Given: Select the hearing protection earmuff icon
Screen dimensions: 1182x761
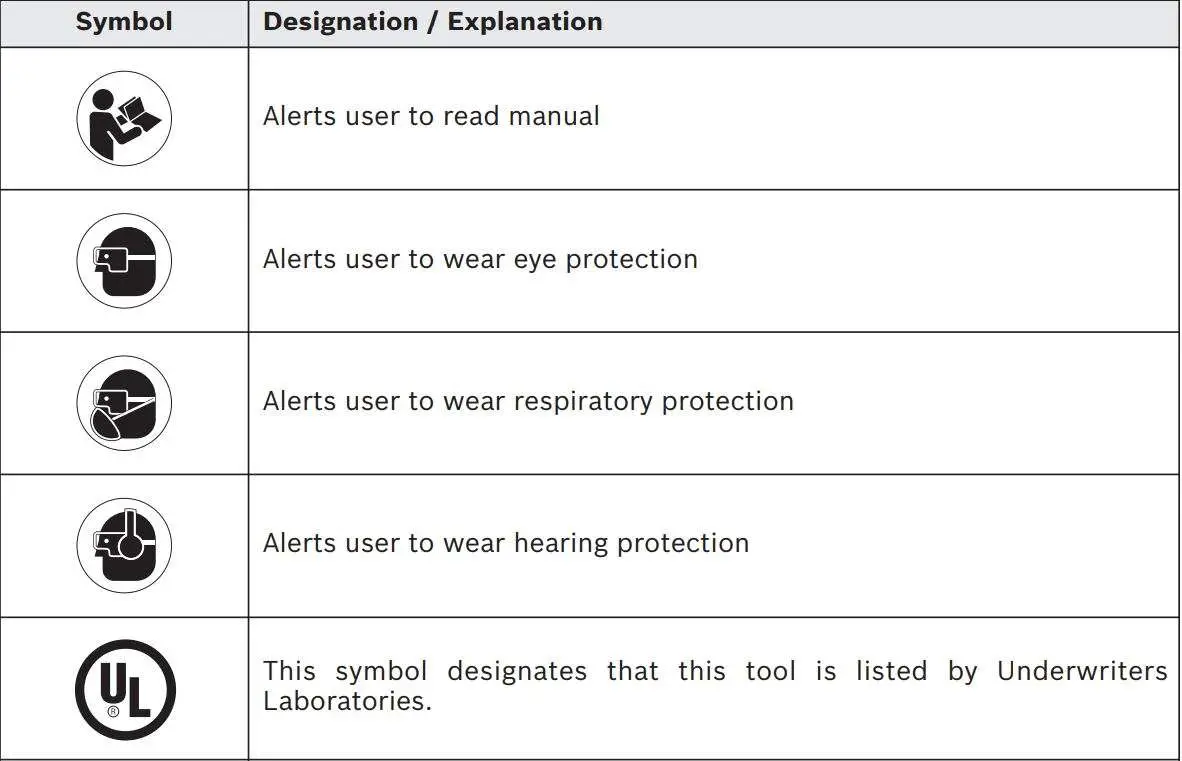Looking at the screenshot, I should point(124,545).
